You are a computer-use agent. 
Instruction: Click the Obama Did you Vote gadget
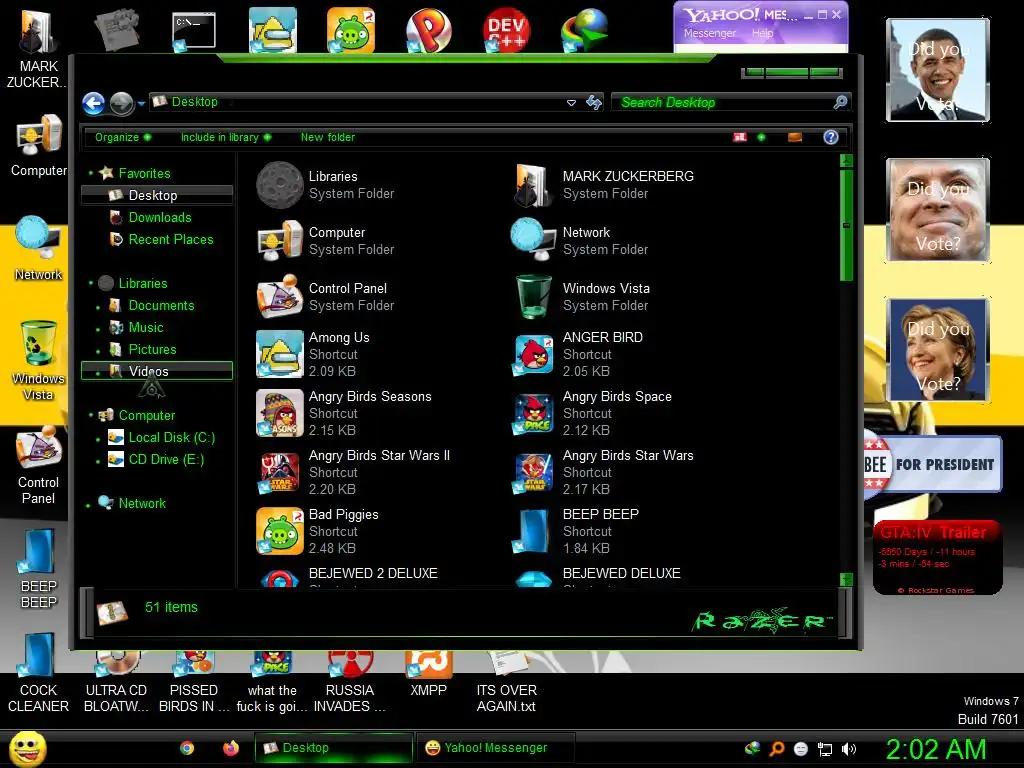938,70
